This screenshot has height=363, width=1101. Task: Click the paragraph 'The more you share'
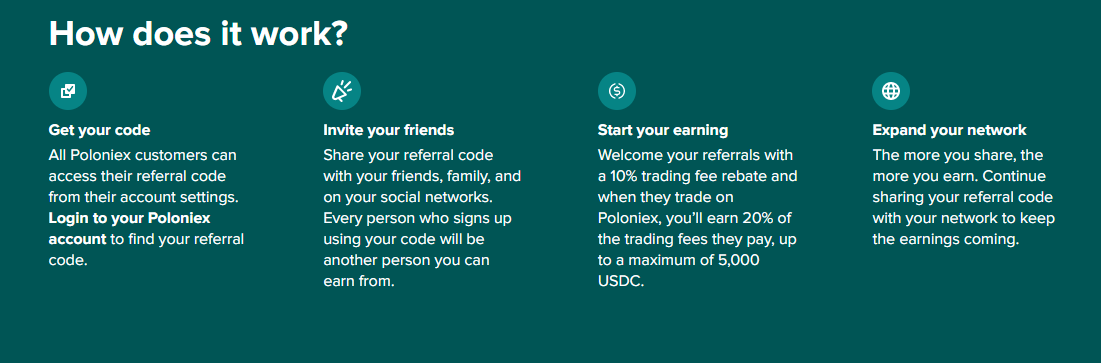coord(963,197)
